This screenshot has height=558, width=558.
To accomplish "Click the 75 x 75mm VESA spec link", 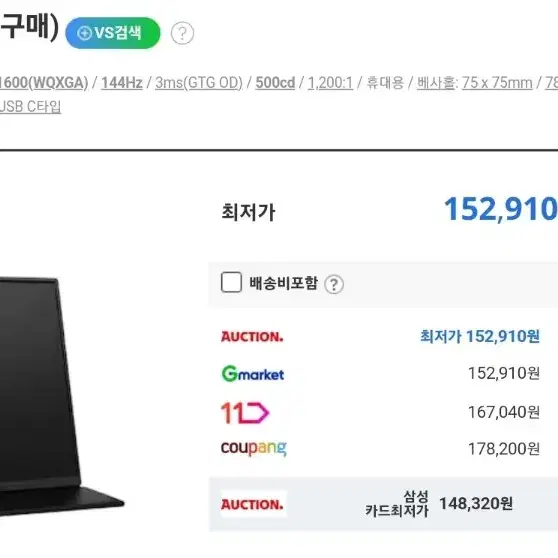I will (497, 83).
